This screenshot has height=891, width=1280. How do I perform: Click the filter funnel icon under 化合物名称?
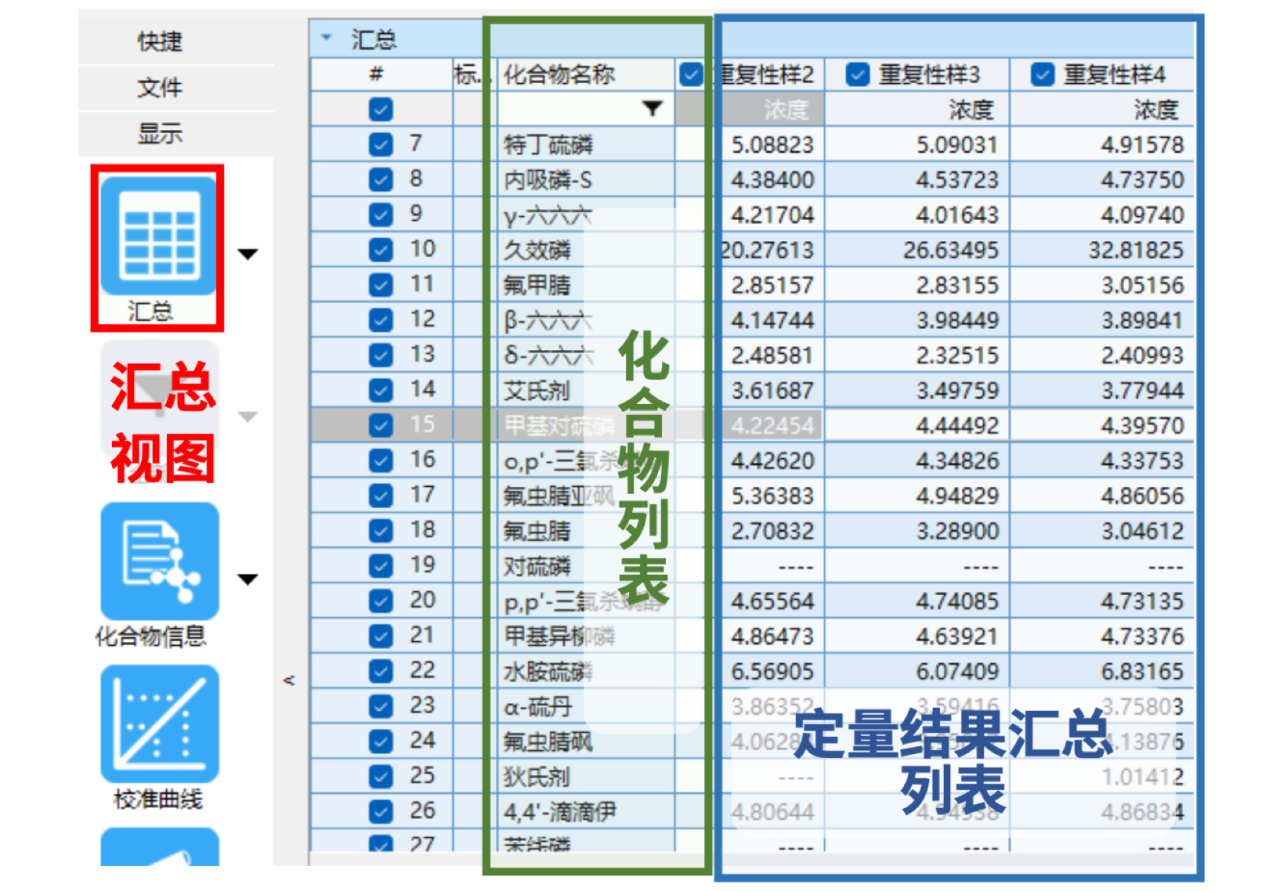[x=652, y=109]
